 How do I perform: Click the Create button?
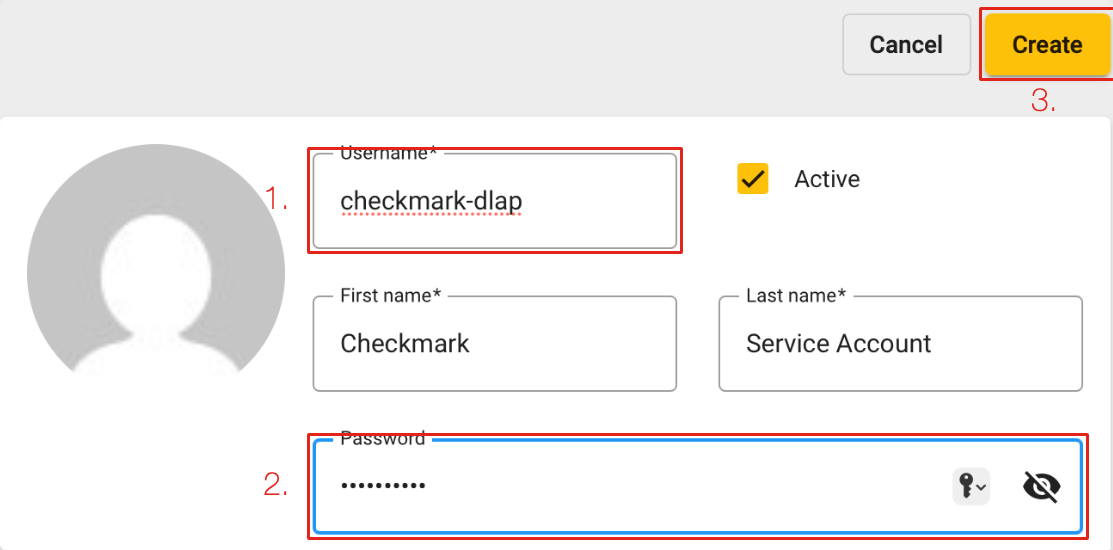point(1047,45)
